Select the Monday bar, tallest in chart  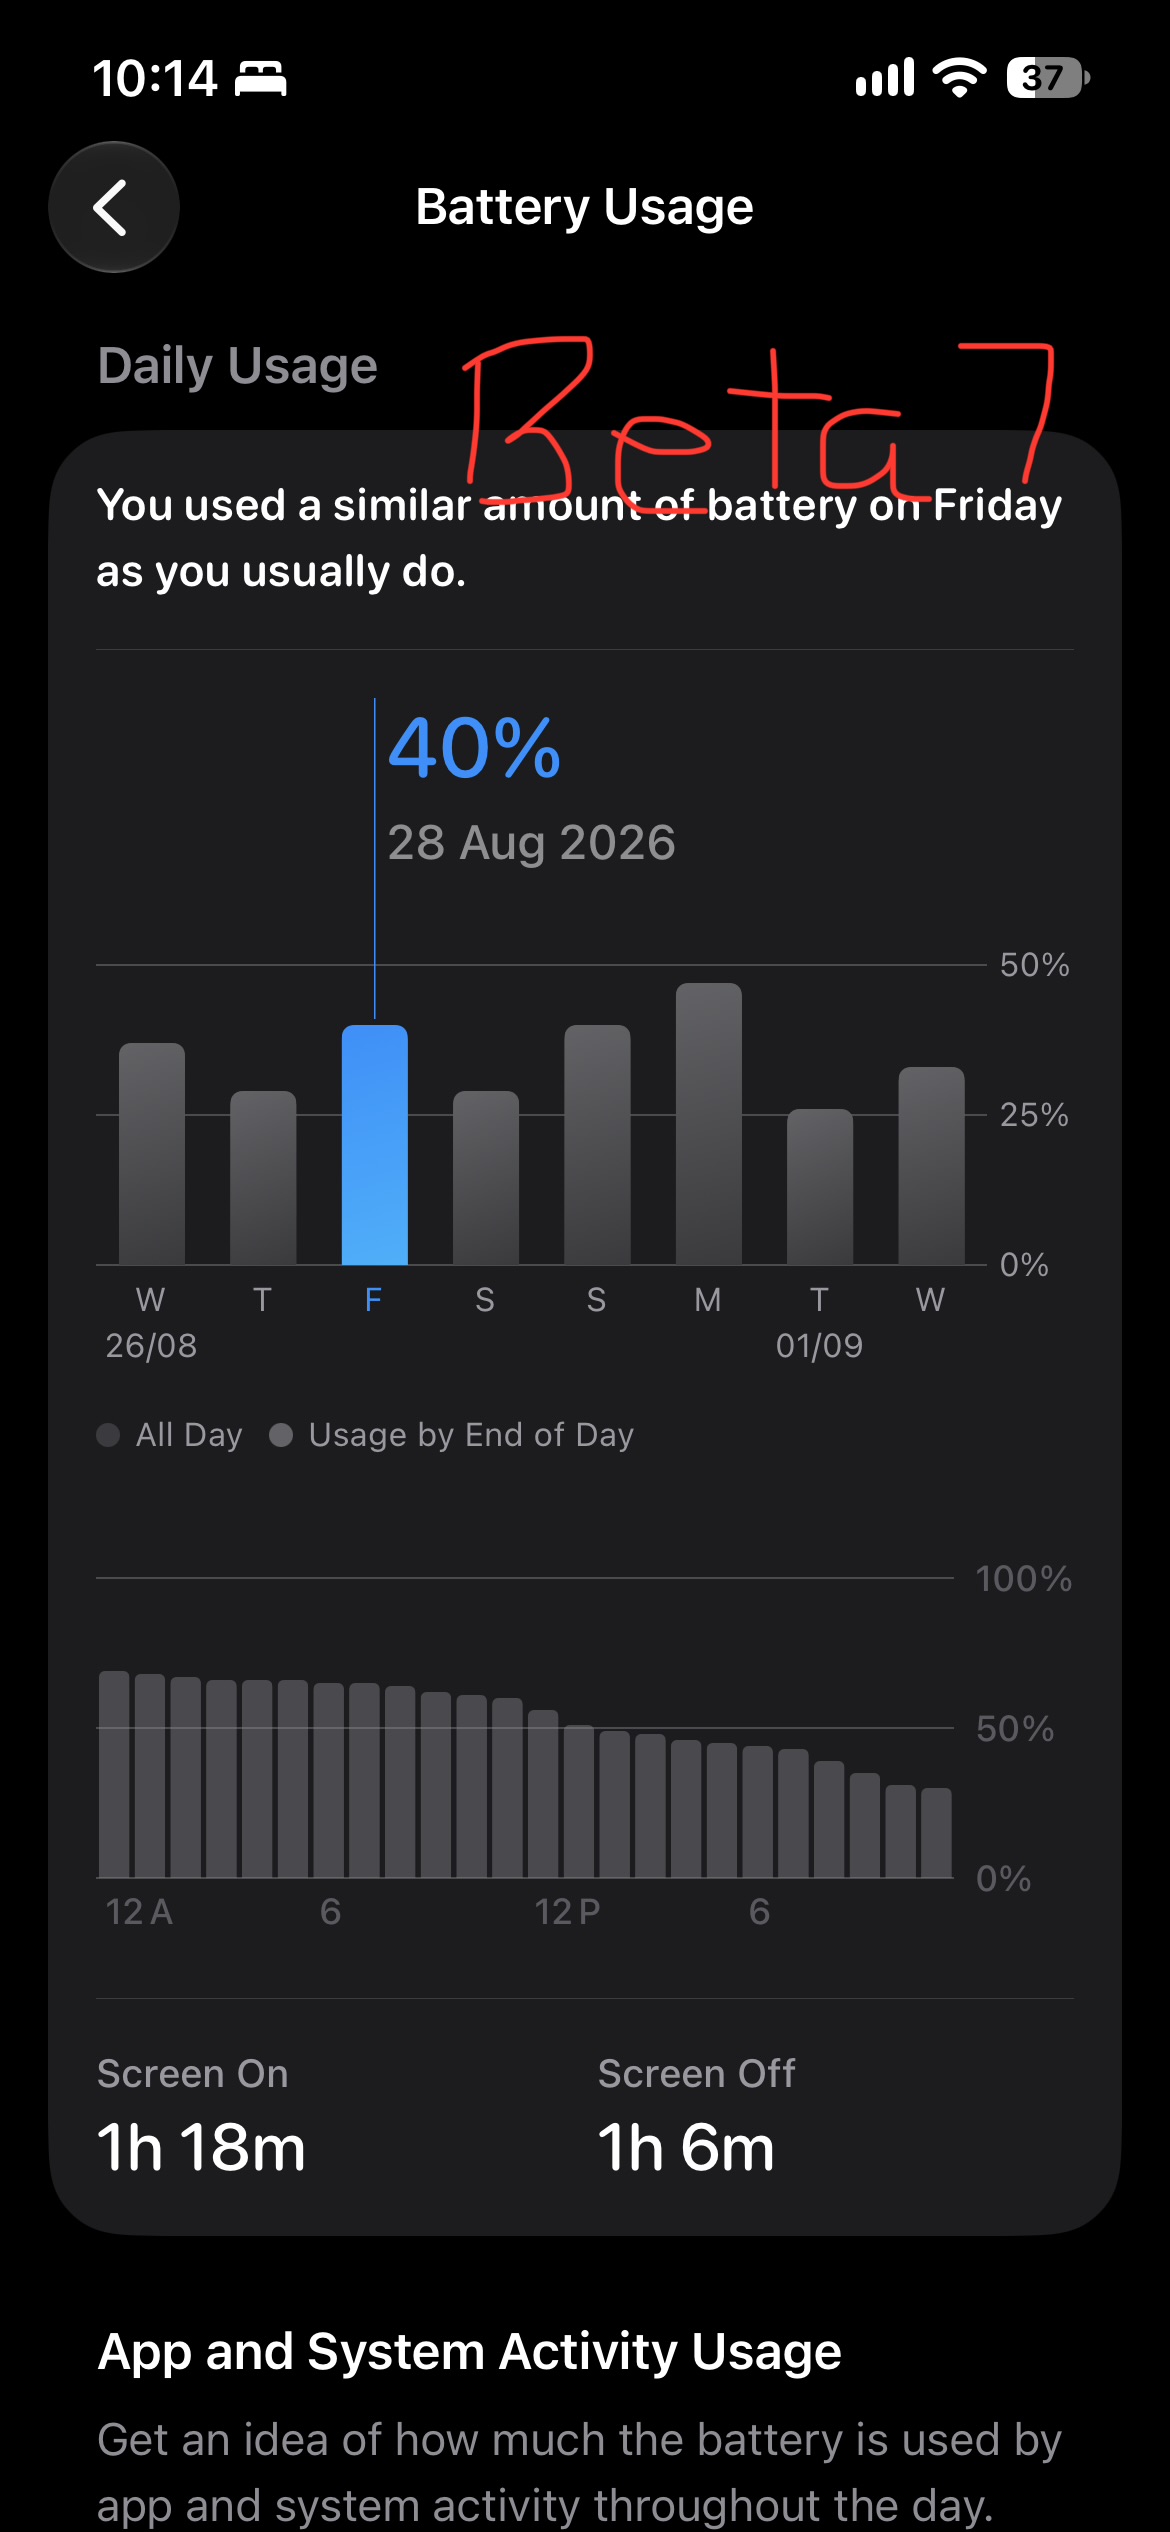(708, 1124)
